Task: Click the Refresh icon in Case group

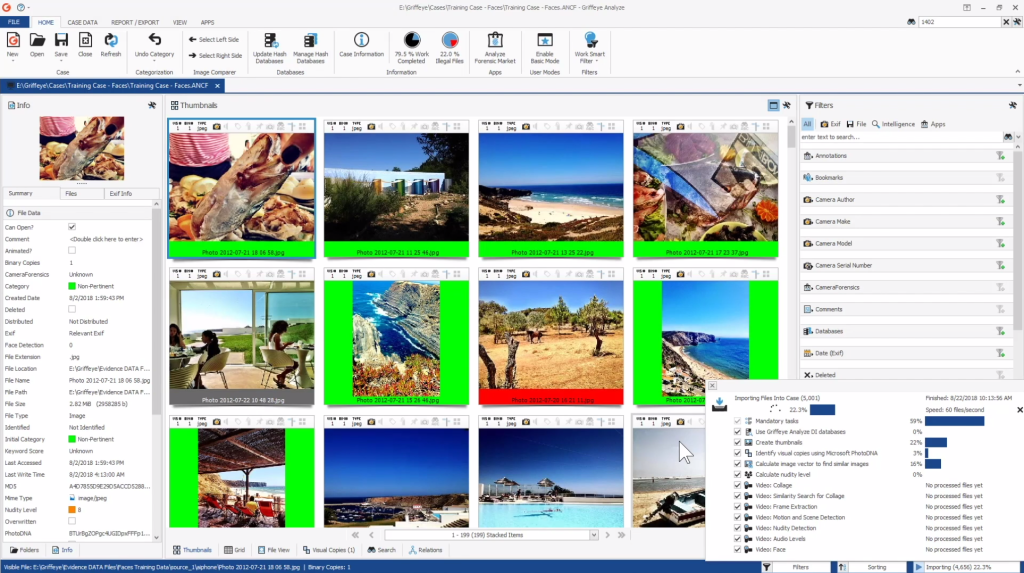Action: (x=110, y=40)
